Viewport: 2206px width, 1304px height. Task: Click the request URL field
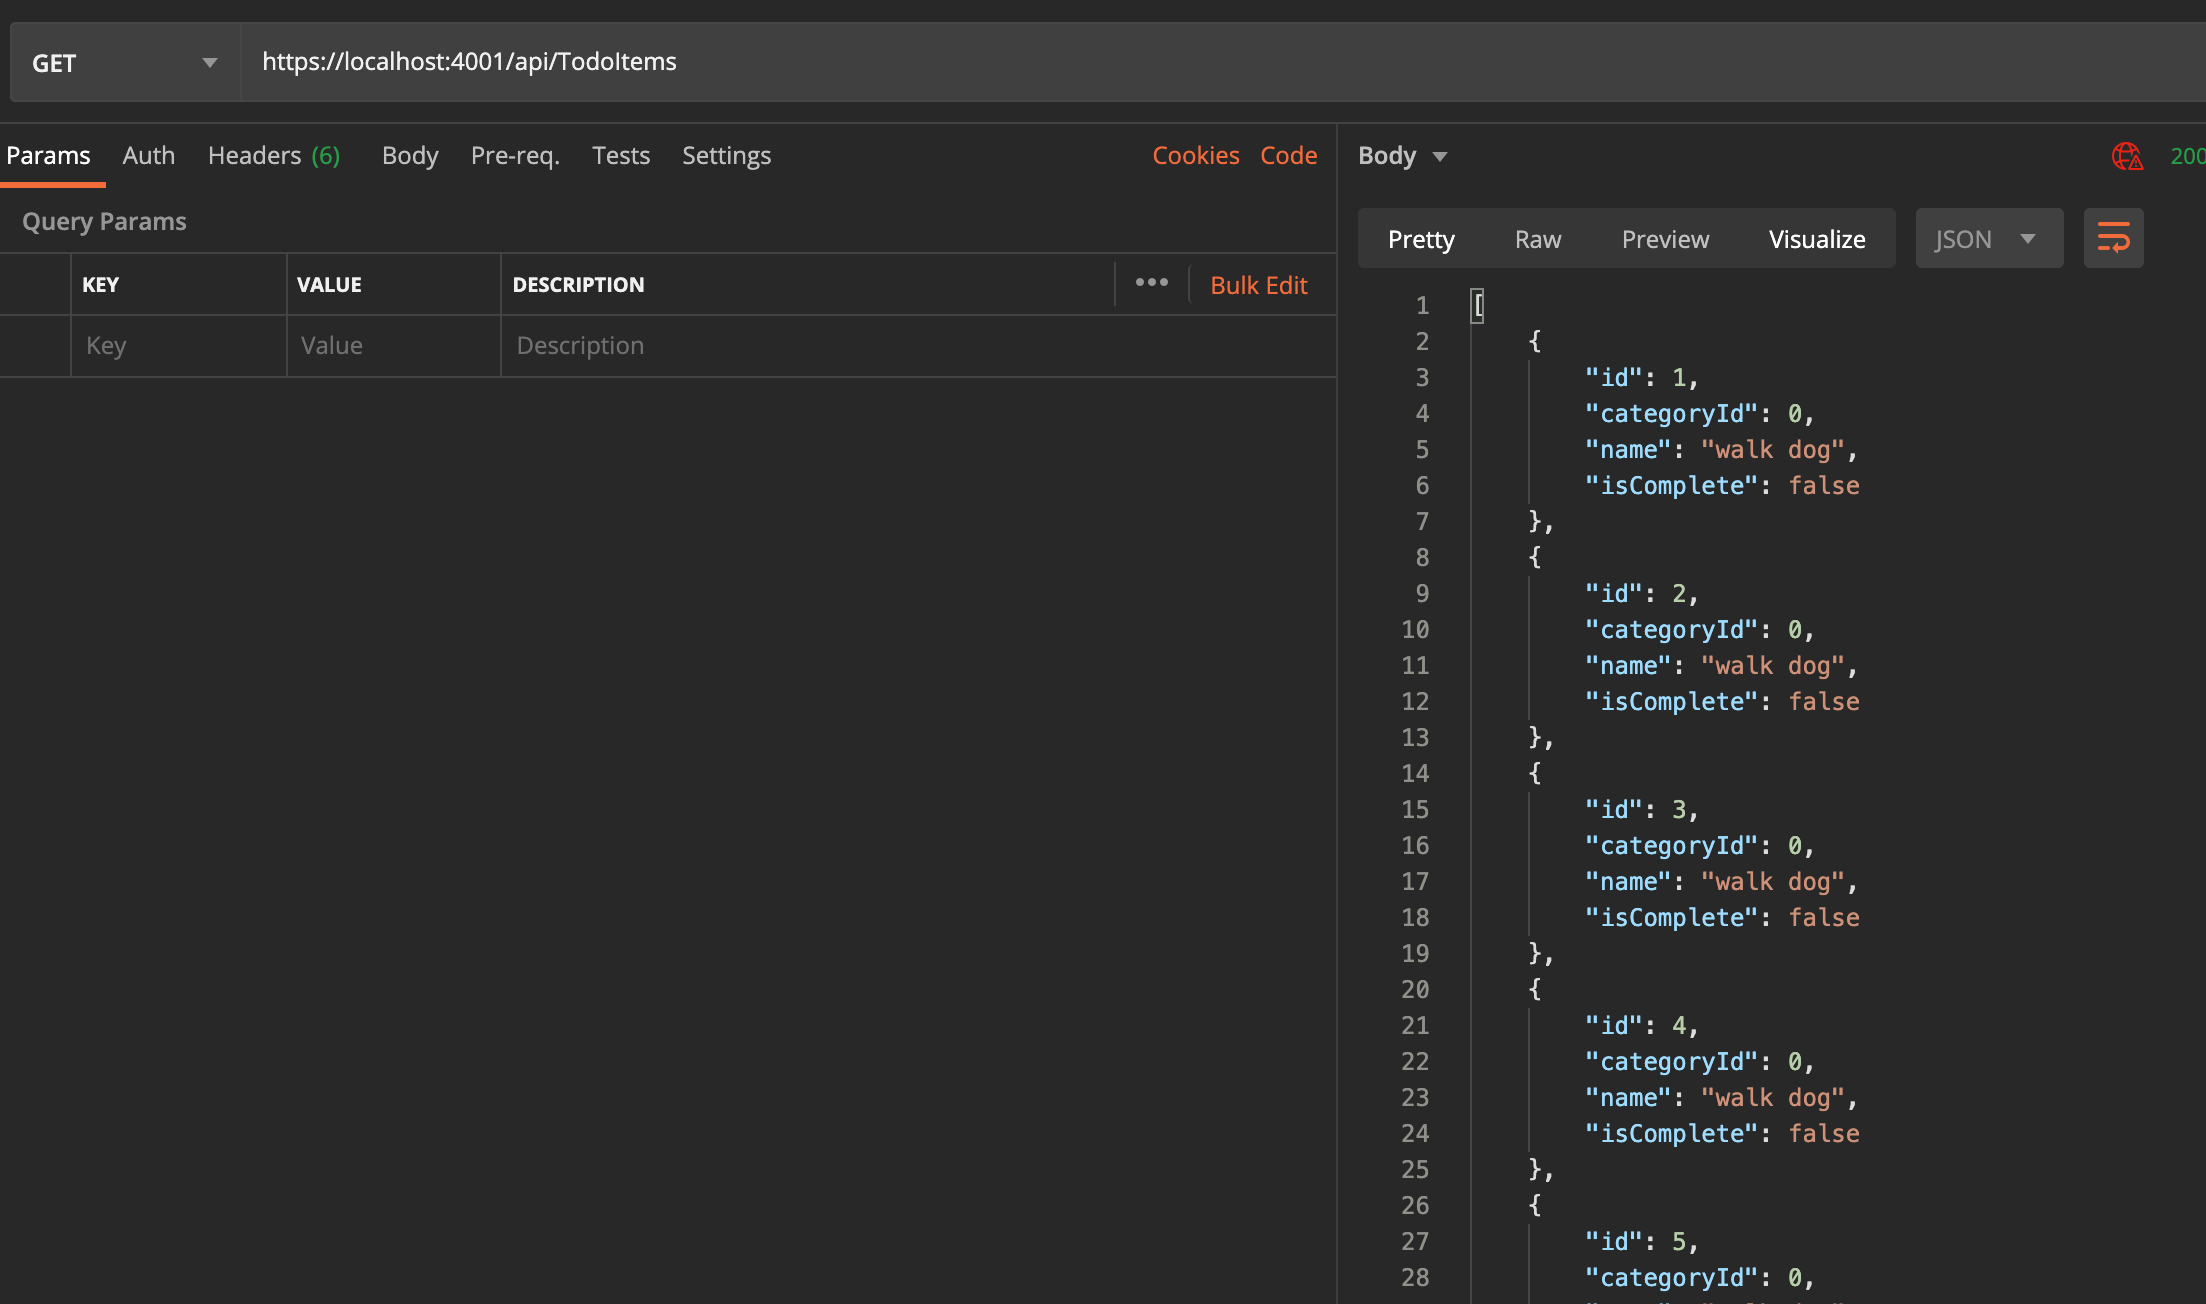[x=1200, y=62]
